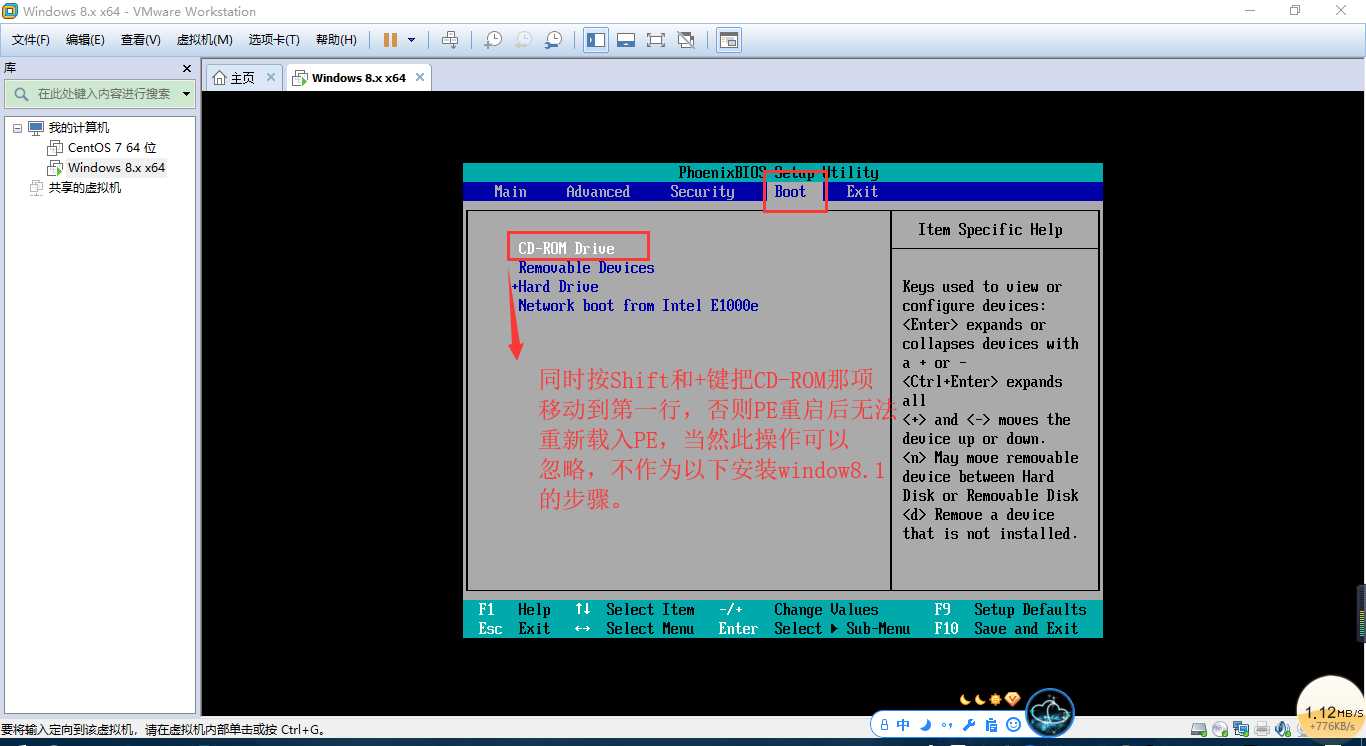Open the 编辑(E) menu
The width and height of the screenshot is (1366, 746).
pyautogui.click(x=85, y=40)
